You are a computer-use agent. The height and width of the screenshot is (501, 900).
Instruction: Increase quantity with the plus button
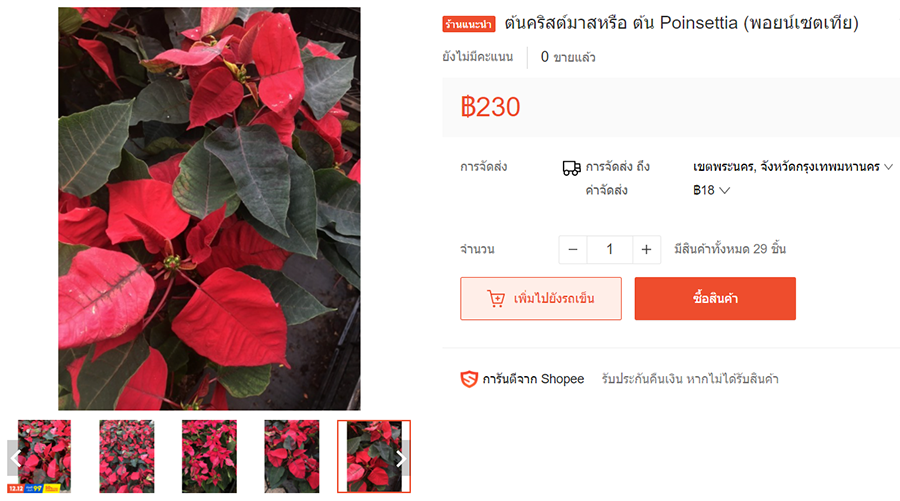click(x=646, y=250)
